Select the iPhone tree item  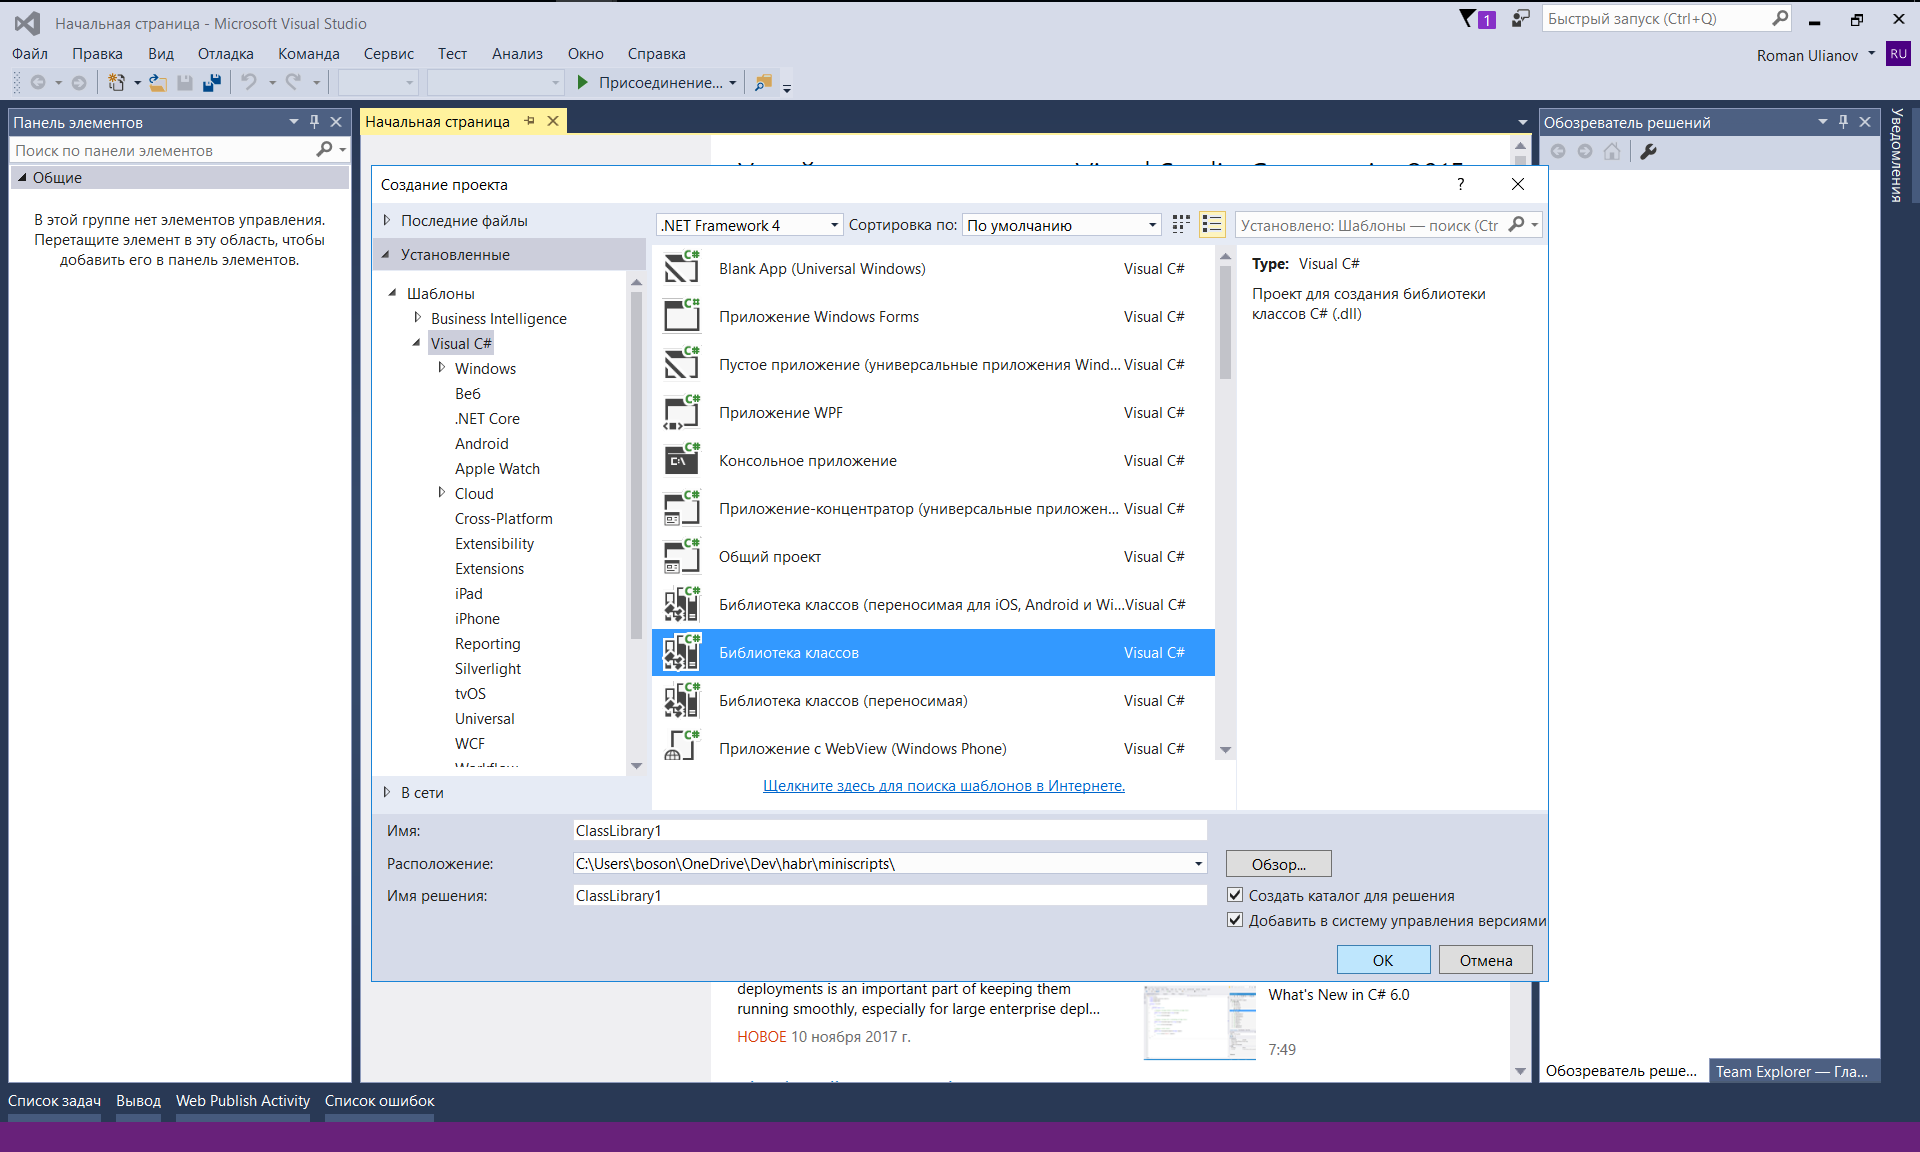pos(477,618)
